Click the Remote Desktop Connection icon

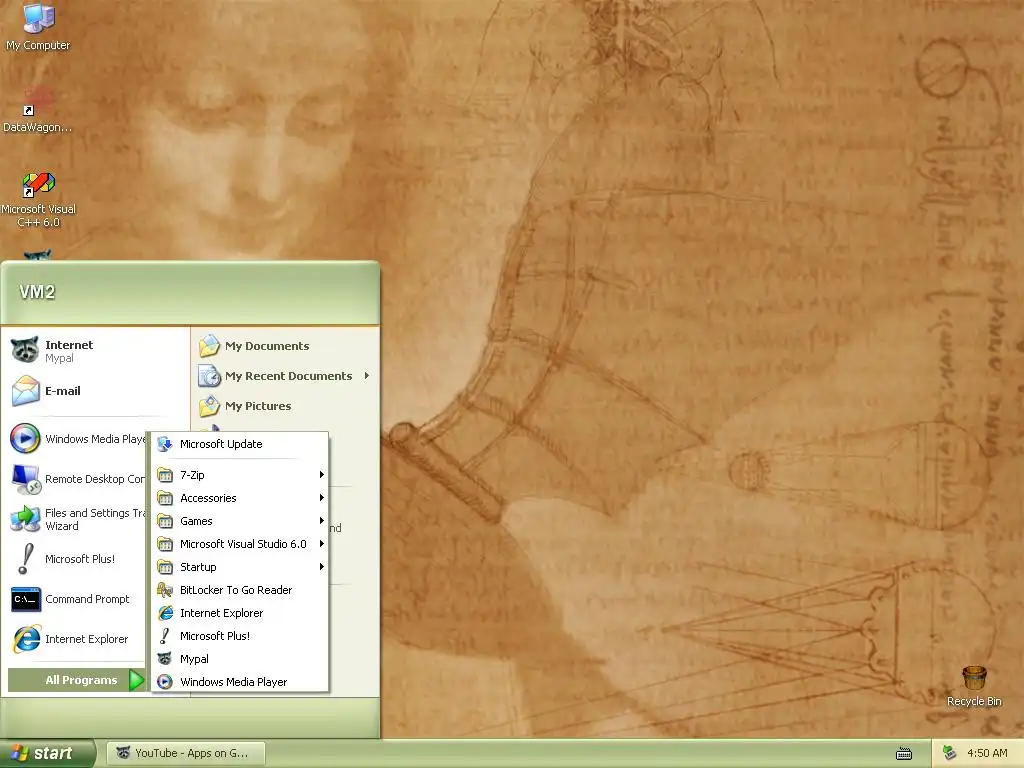coord(25,479)
